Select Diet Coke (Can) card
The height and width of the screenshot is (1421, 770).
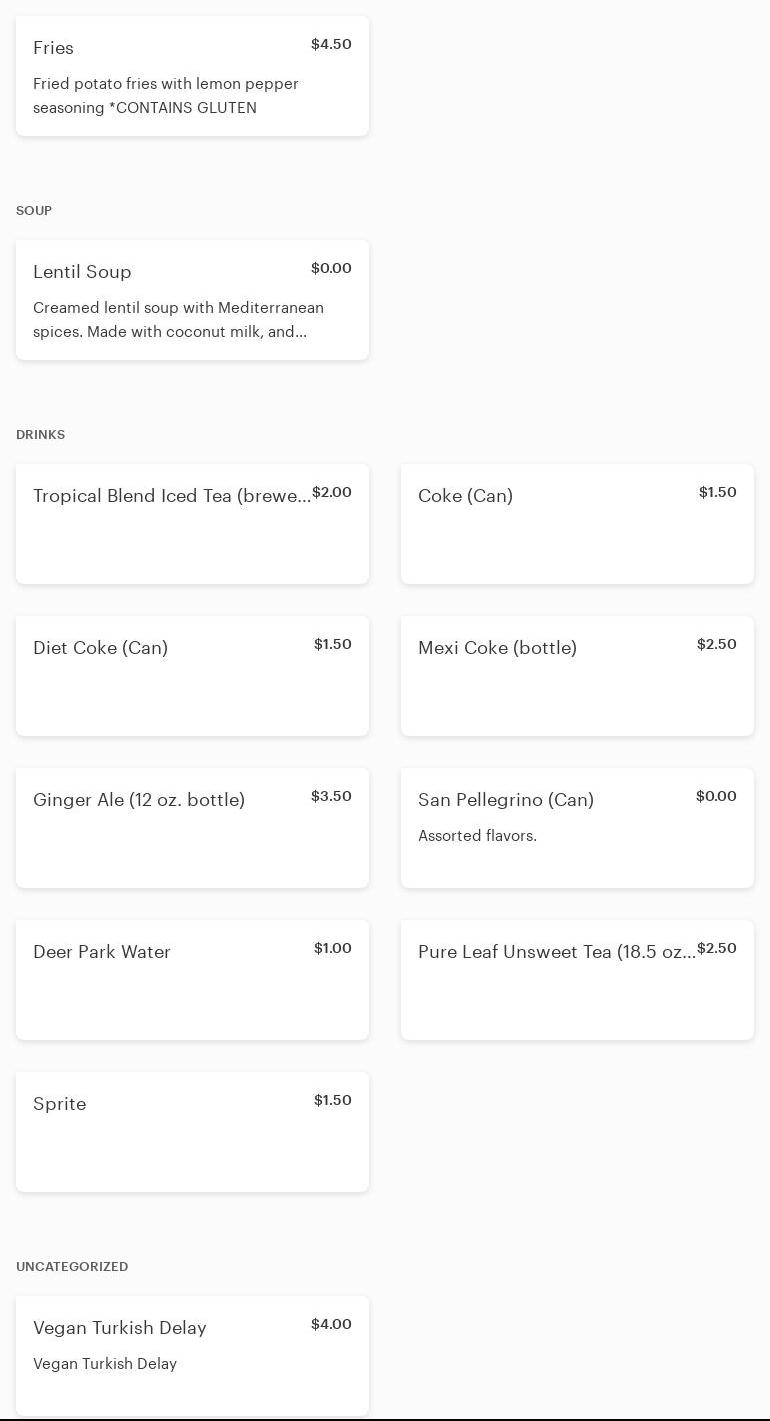point(192,676)
